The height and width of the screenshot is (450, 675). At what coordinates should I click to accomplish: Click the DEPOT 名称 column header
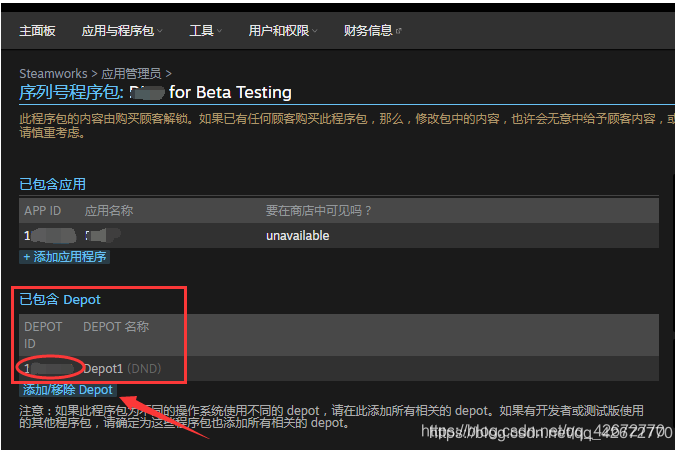pyautogui.click(x=116, y=326)
